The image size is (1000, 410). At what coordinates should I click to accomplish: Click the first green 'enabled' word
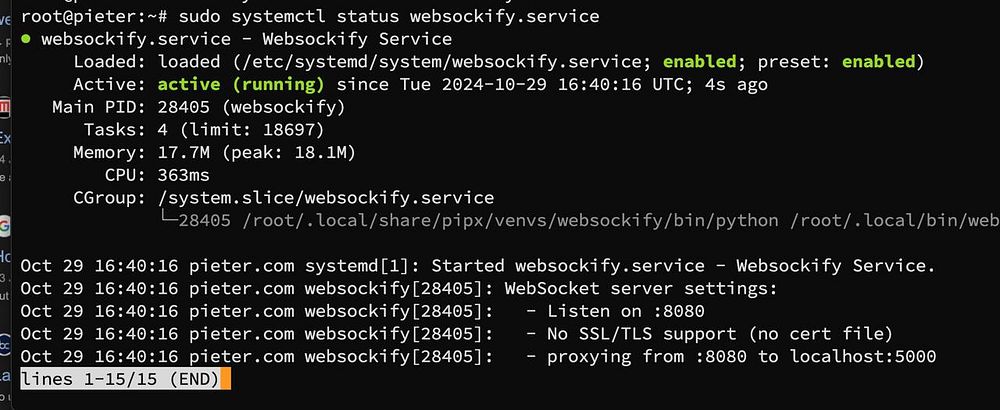coord(703,62)
